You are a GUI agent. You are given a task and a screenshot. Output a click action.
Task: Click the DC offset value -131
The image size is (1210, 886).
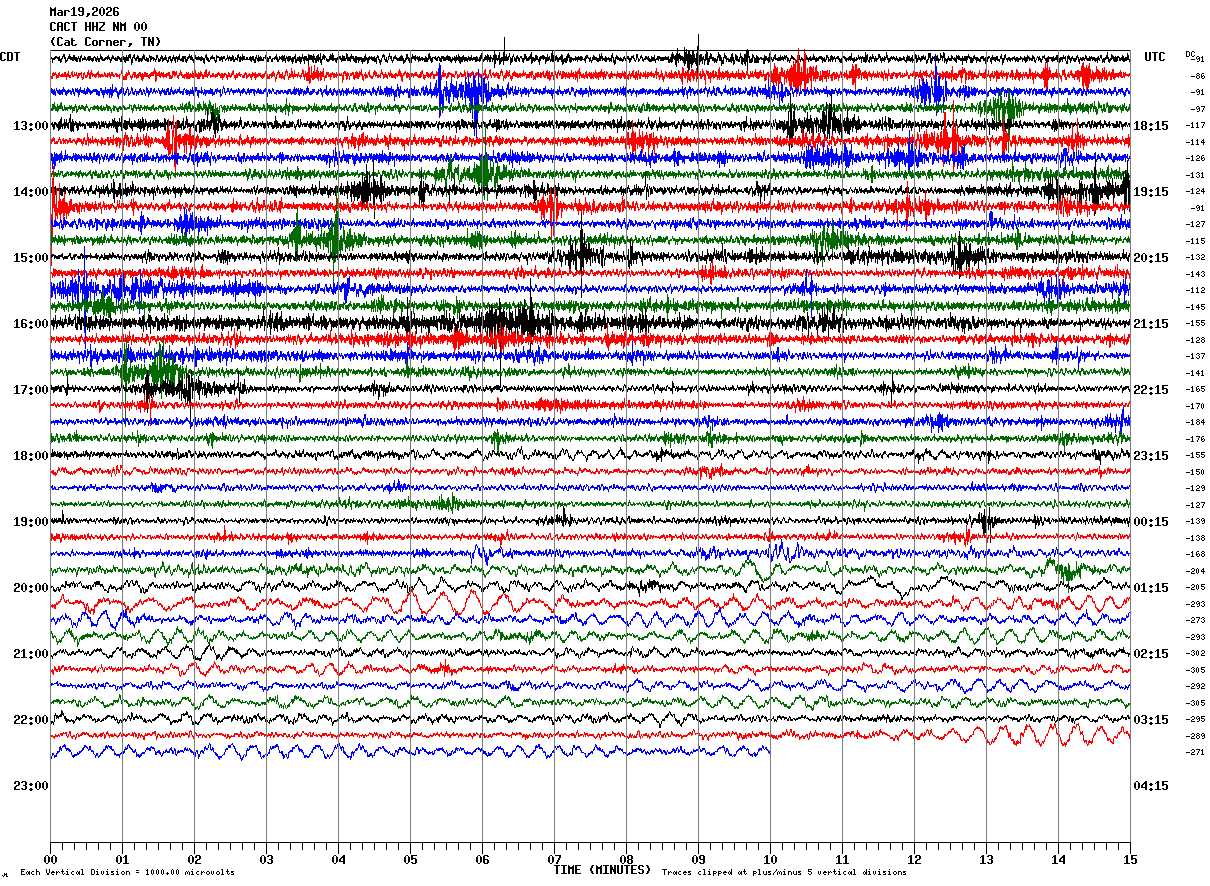(1196, 175)
